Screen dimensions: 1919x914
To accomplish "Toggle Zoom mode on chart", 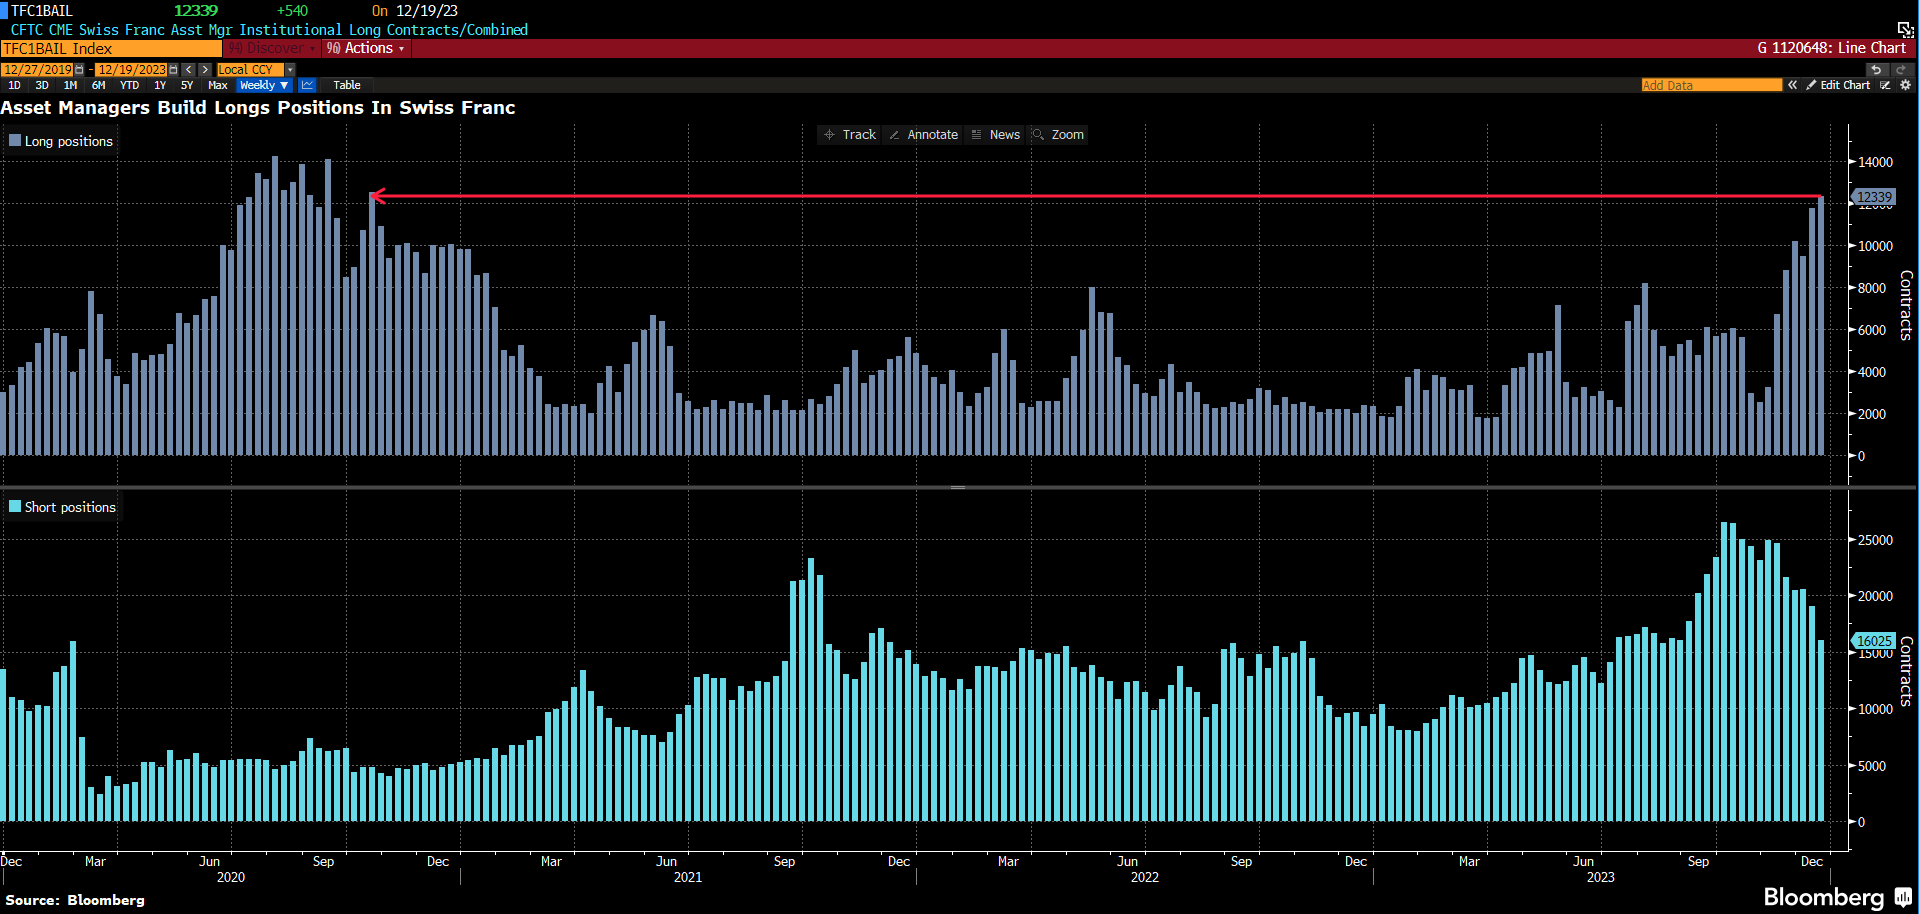I will pyautogui.click(x=1058, y=135).
